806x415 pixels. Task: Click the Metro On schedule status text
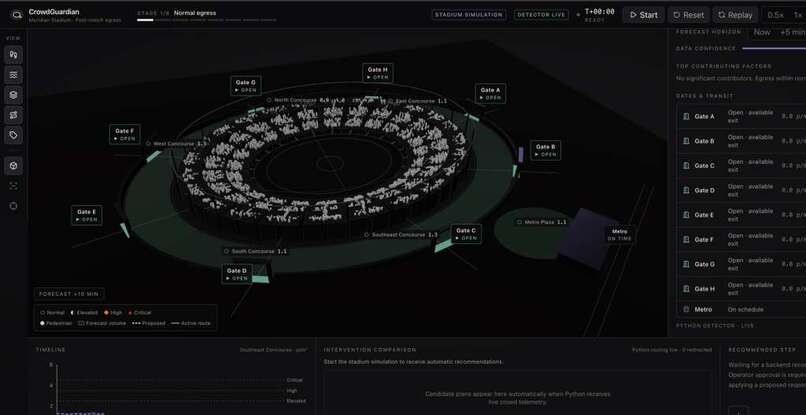(745, 310)
